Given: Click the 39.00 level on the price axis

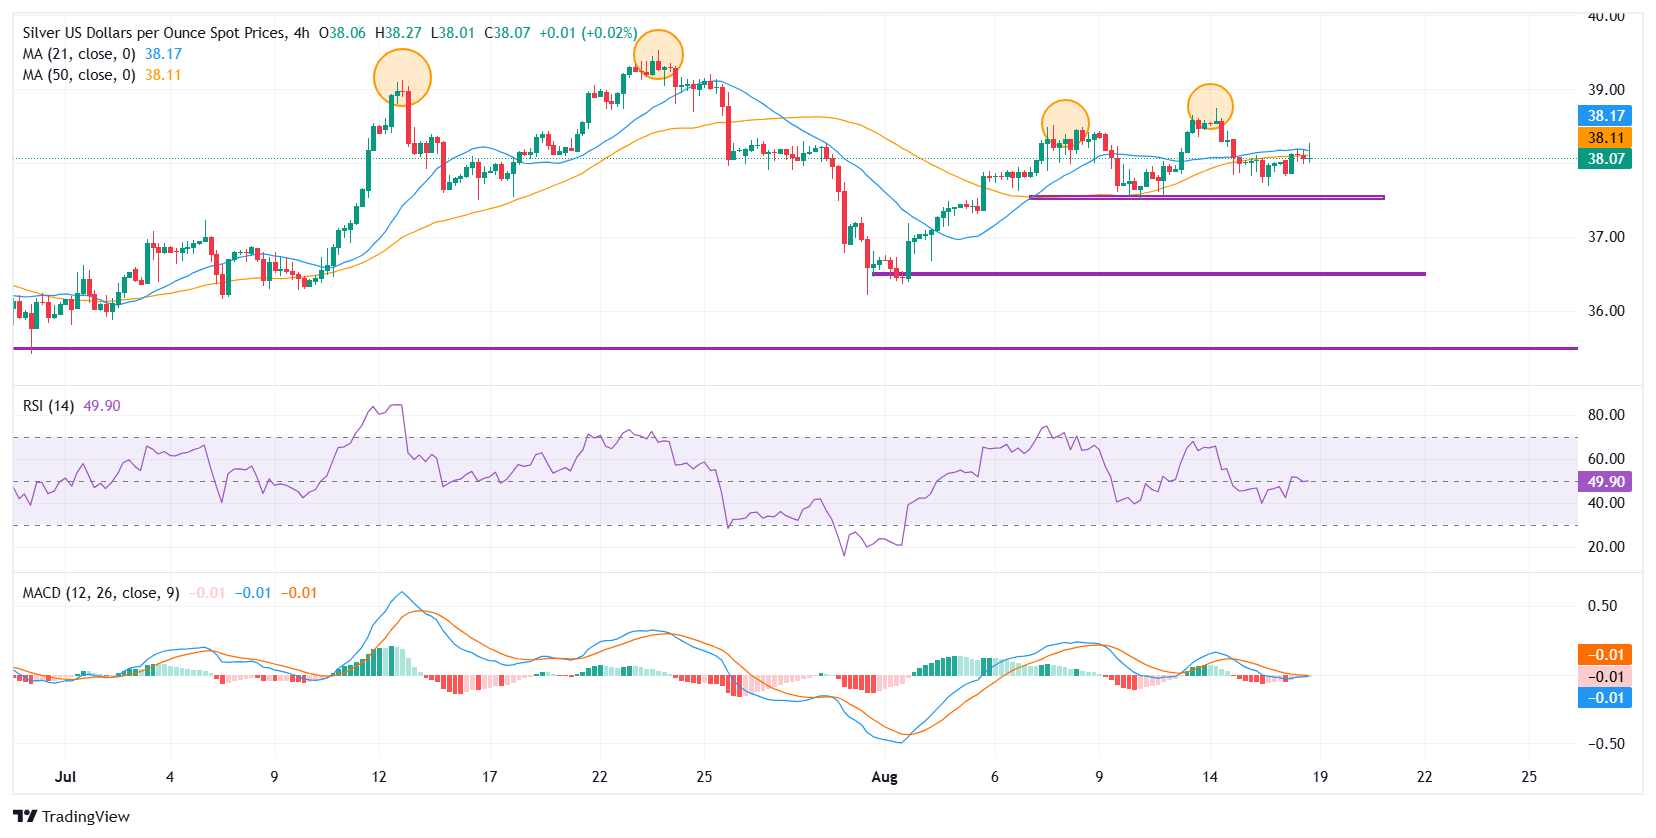Looking at the screenshot, I should 1606,90.
